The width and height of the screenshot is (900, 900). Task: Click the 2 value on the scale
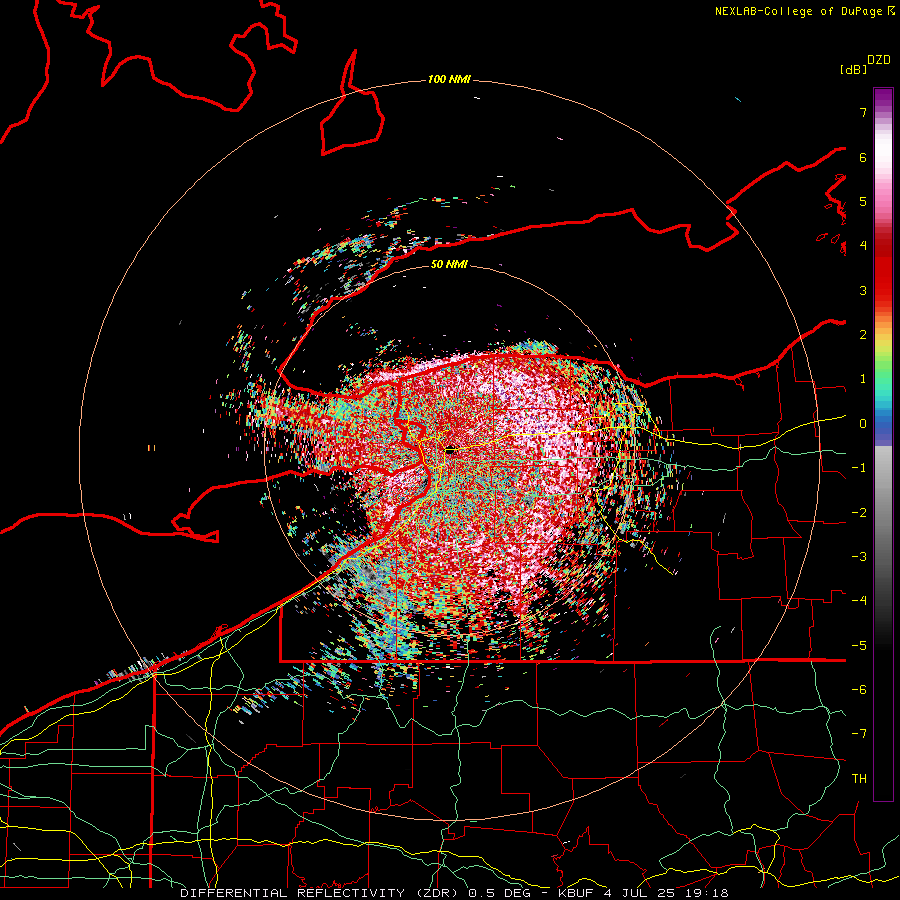(863, 335)
